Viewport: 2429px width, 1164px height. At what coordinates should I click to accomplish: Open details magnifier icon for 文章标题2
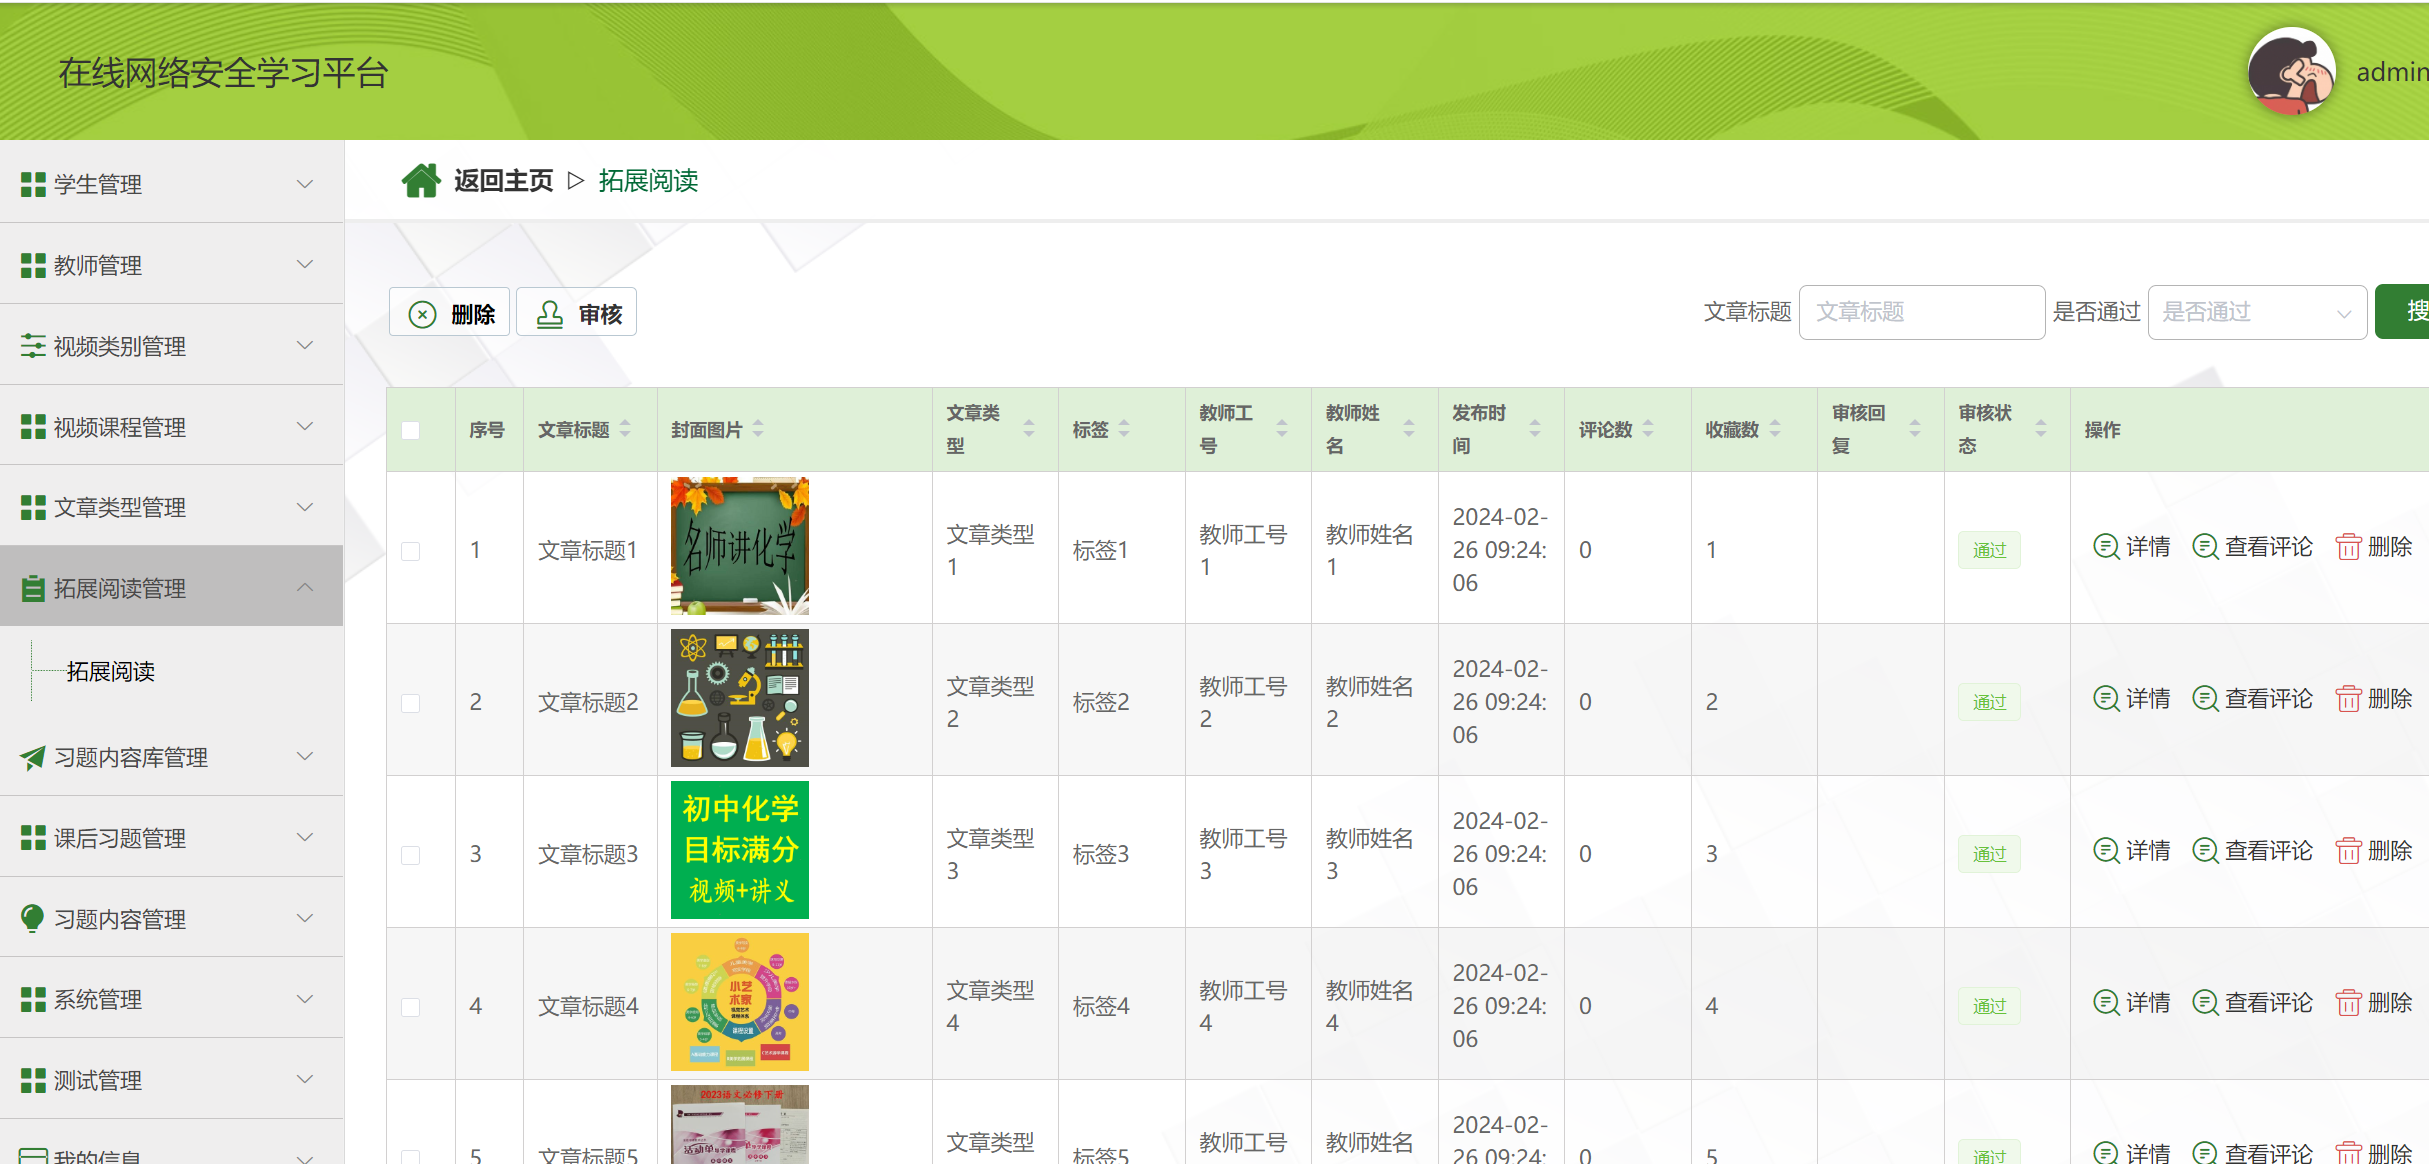[2105, 699]
